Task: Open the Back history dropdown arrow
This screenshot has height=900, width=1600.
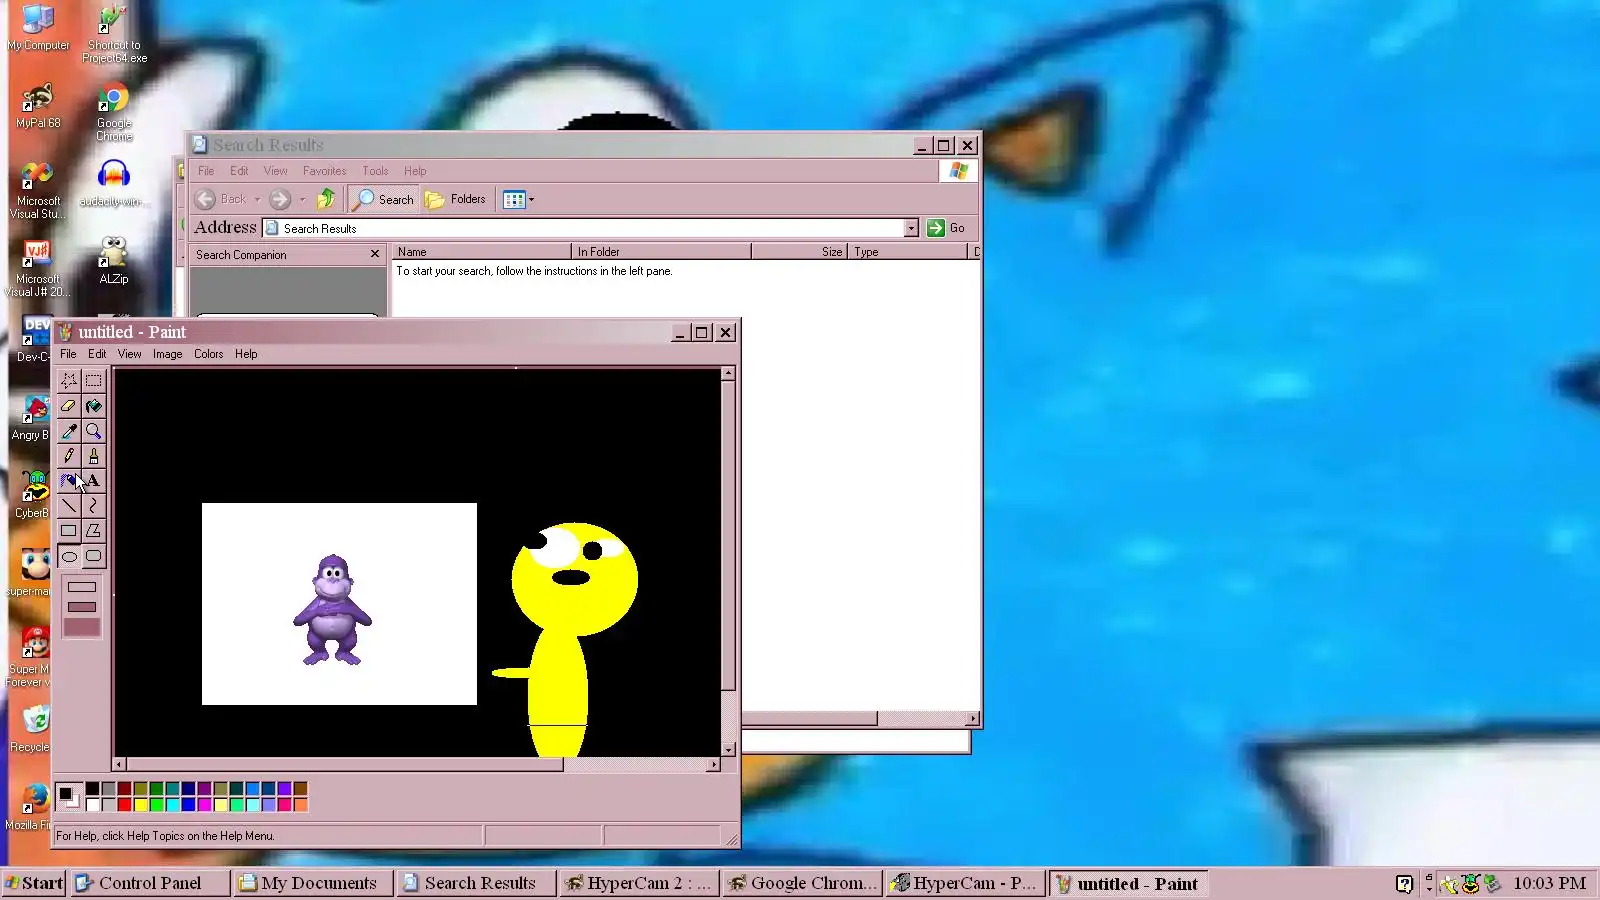Action: pyautogui.click(x=257, y=199)
